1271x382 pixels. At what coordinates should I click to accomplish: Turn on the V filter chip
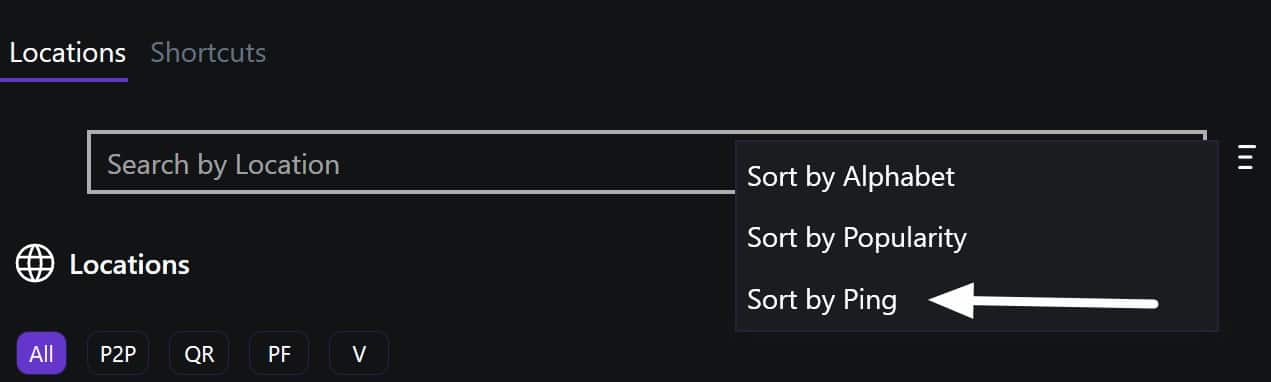(x=359, y=354)
